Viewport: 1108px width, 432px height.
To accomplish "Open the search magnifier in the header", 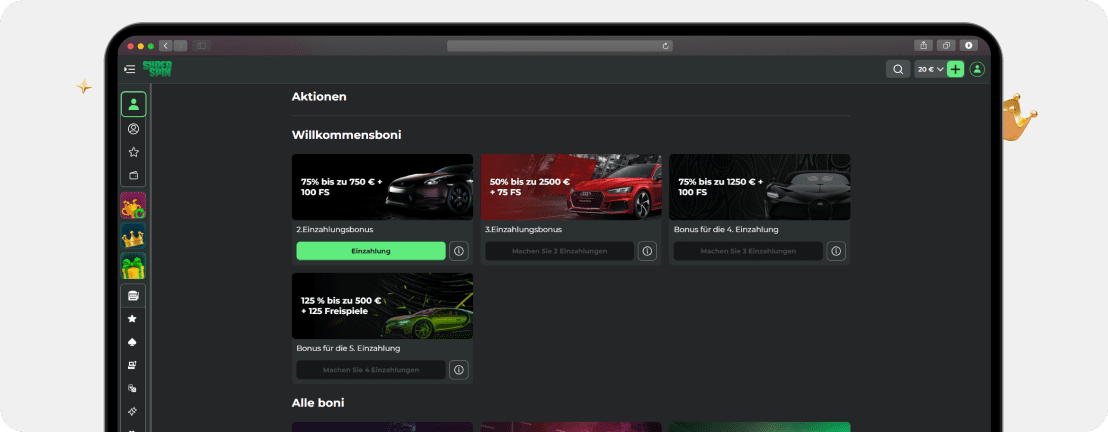I will click(x=898, y=69).
